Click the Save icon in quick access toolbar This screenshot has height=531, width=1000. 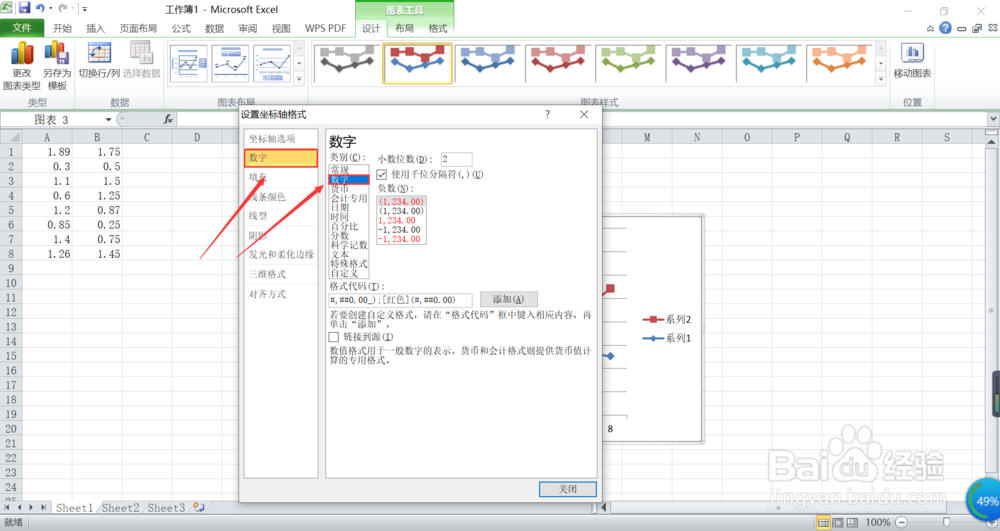[x=24, y=8]
